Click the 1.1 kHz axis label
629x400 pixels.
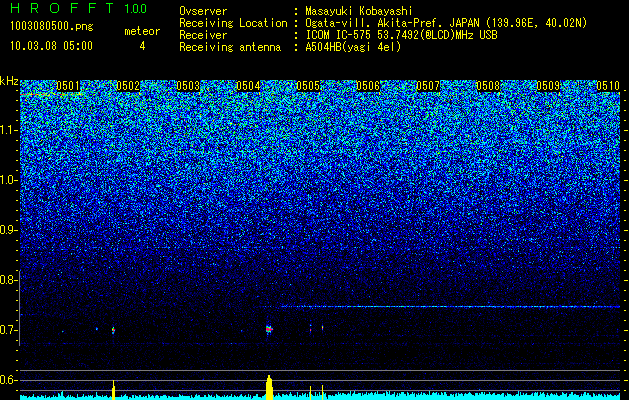point(8,130)
